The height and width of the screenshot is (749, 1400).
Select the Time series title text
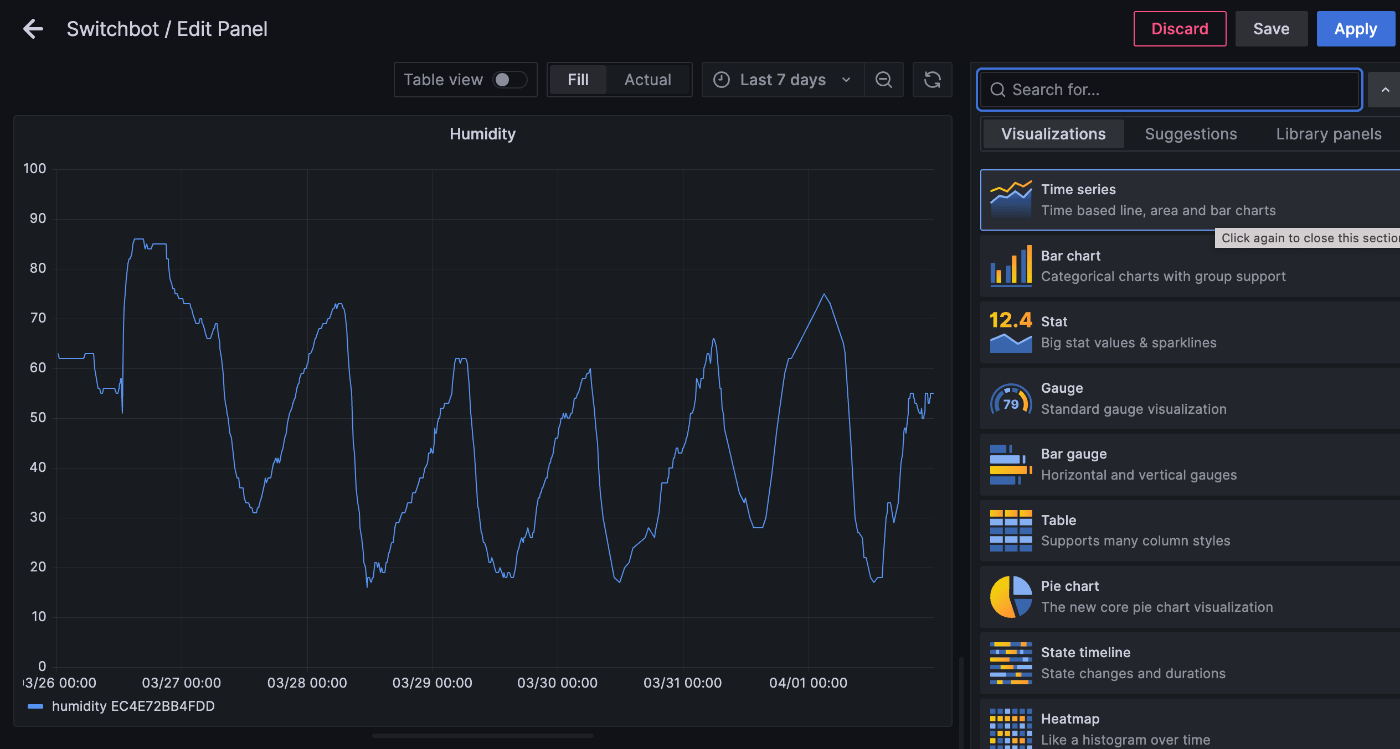pyautogui.click(x=1078, y=189)
